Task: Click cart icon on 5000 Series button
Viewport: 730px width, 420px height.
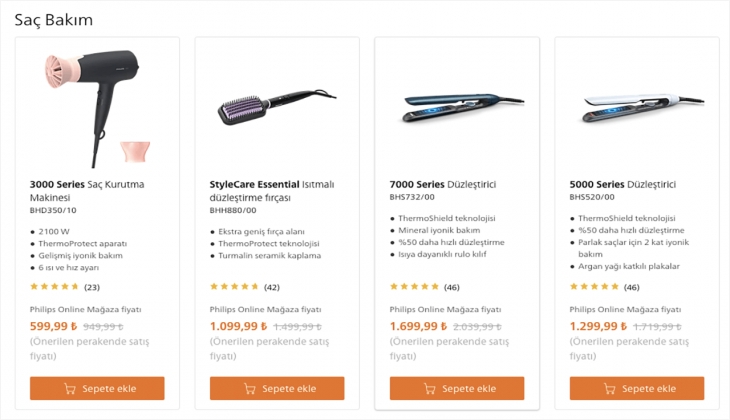Action: point(610,389)
